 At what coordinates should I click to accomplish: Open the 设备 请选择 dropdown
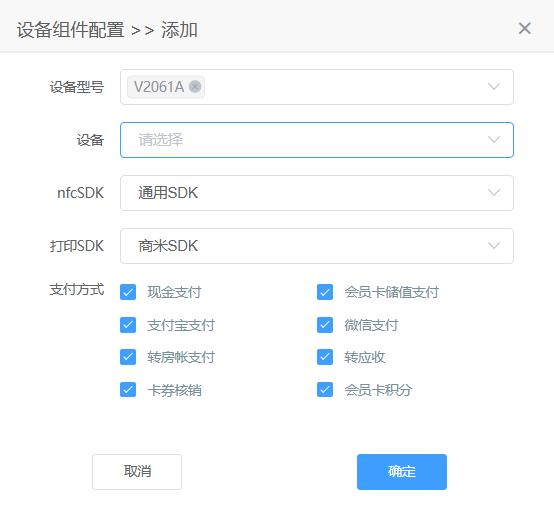pyautogui.click(x=317, y=140)
